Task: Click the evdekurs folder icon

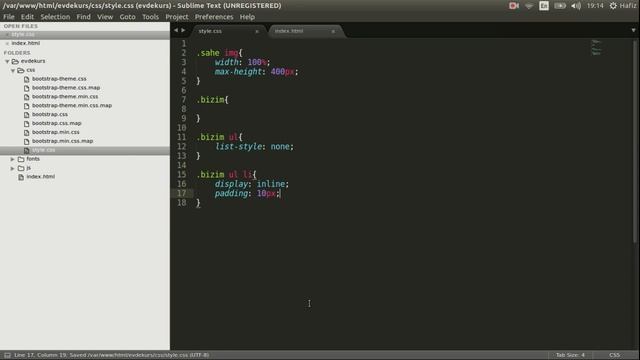Action: pos(15,61)
